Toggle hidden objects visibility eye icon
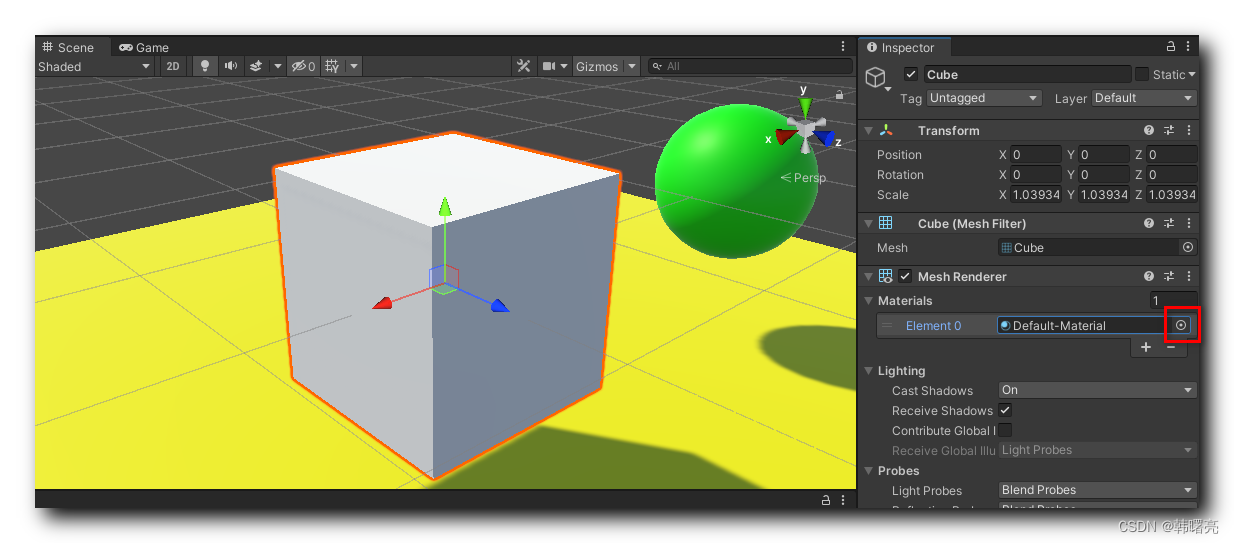Screen dimensions: 1234x543 point(302,66)
